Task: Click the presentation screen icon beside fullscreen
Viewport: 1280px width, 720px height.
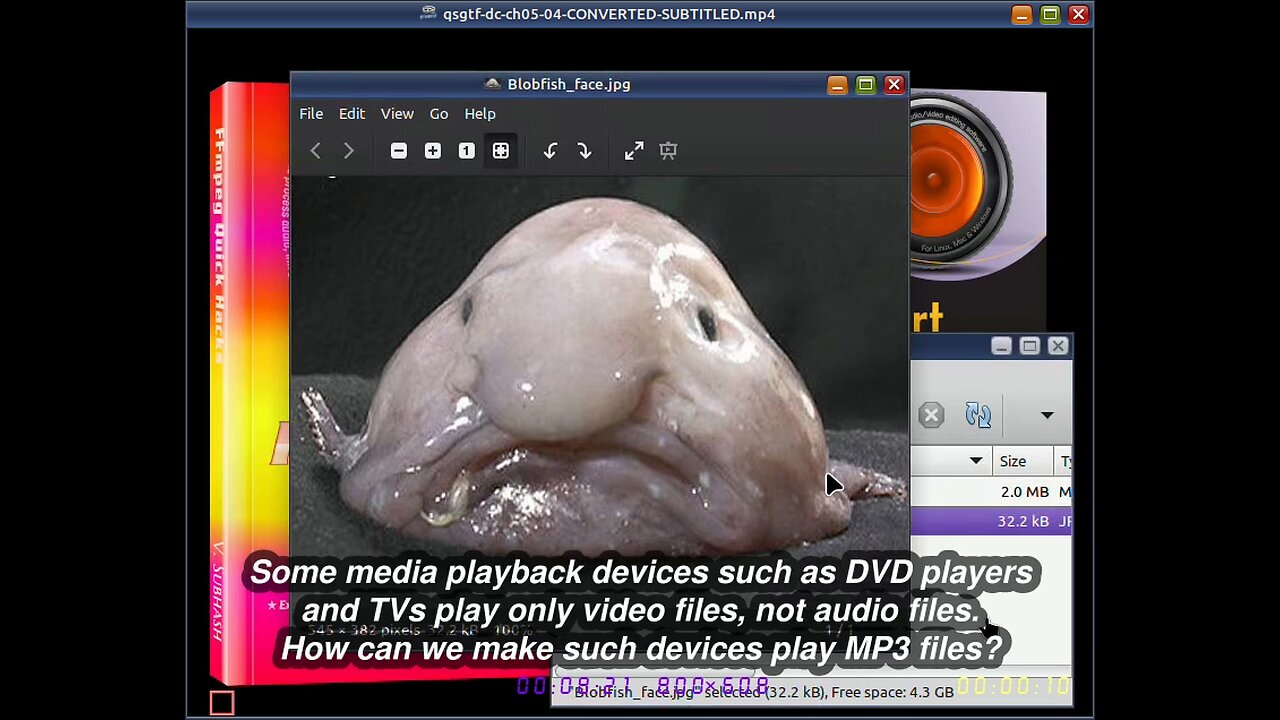Action: 669,151
